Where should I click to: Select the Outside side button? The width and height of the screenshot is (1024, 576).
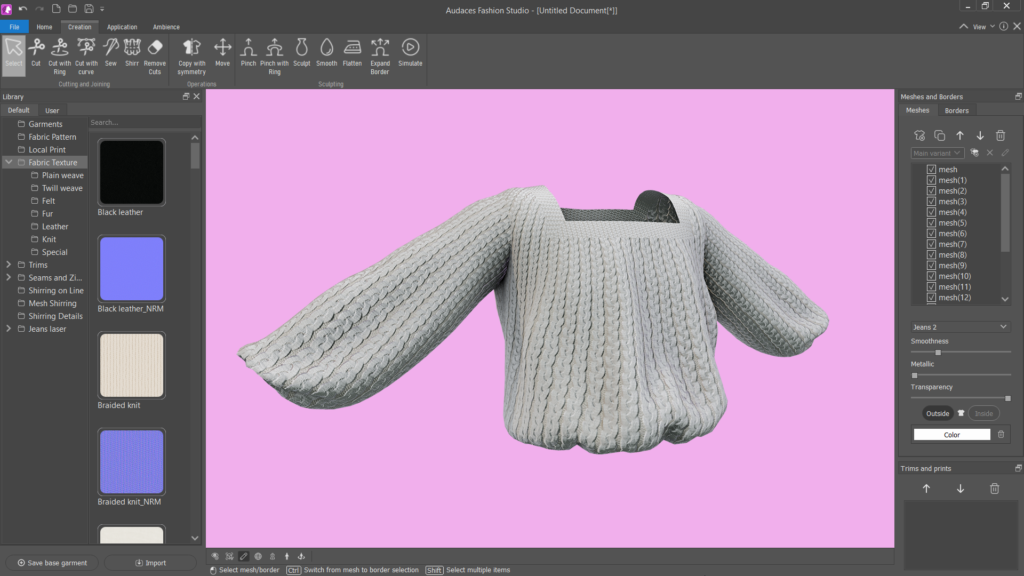(937, 413)
